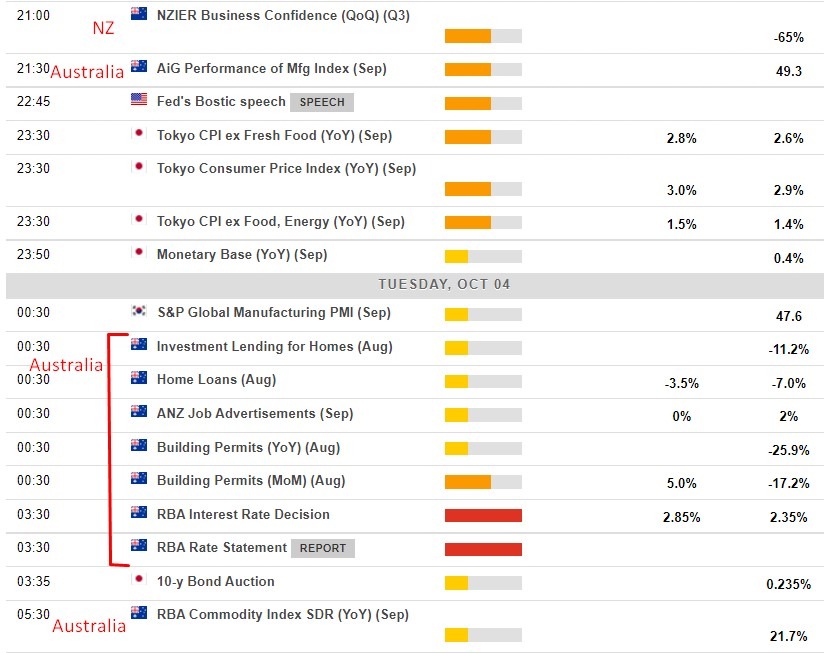Click the SPEECH badge on Fed's Bostic row
This screenshot has width=824, height=653.
click(319, 101)
